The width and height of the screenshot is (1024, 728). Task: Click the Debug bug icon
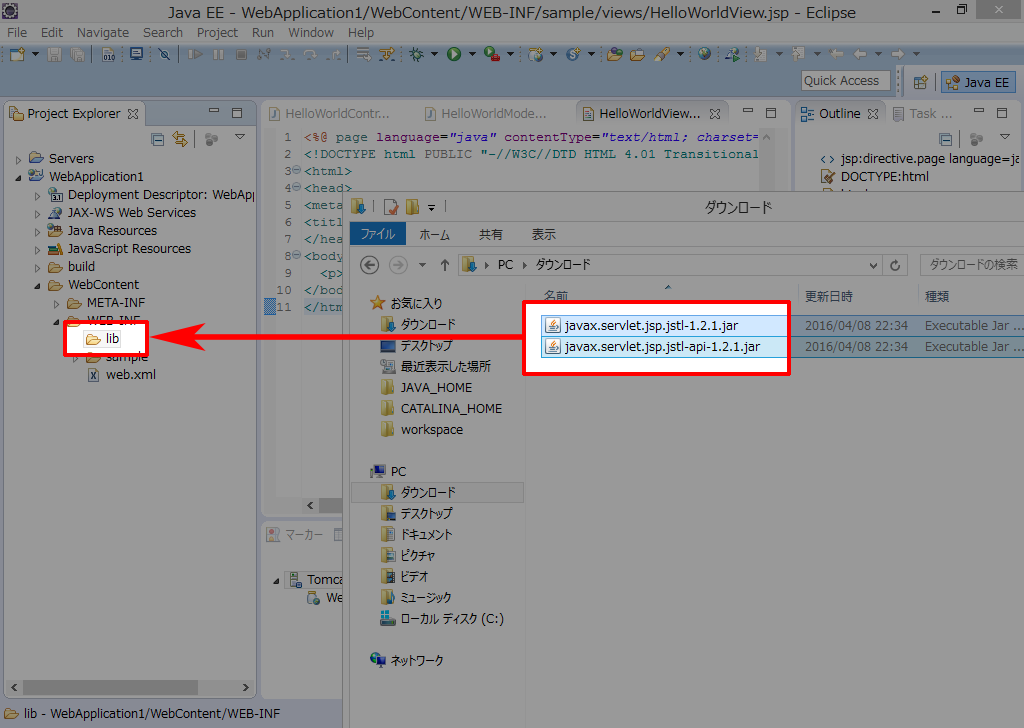click(x=416, y=55)
